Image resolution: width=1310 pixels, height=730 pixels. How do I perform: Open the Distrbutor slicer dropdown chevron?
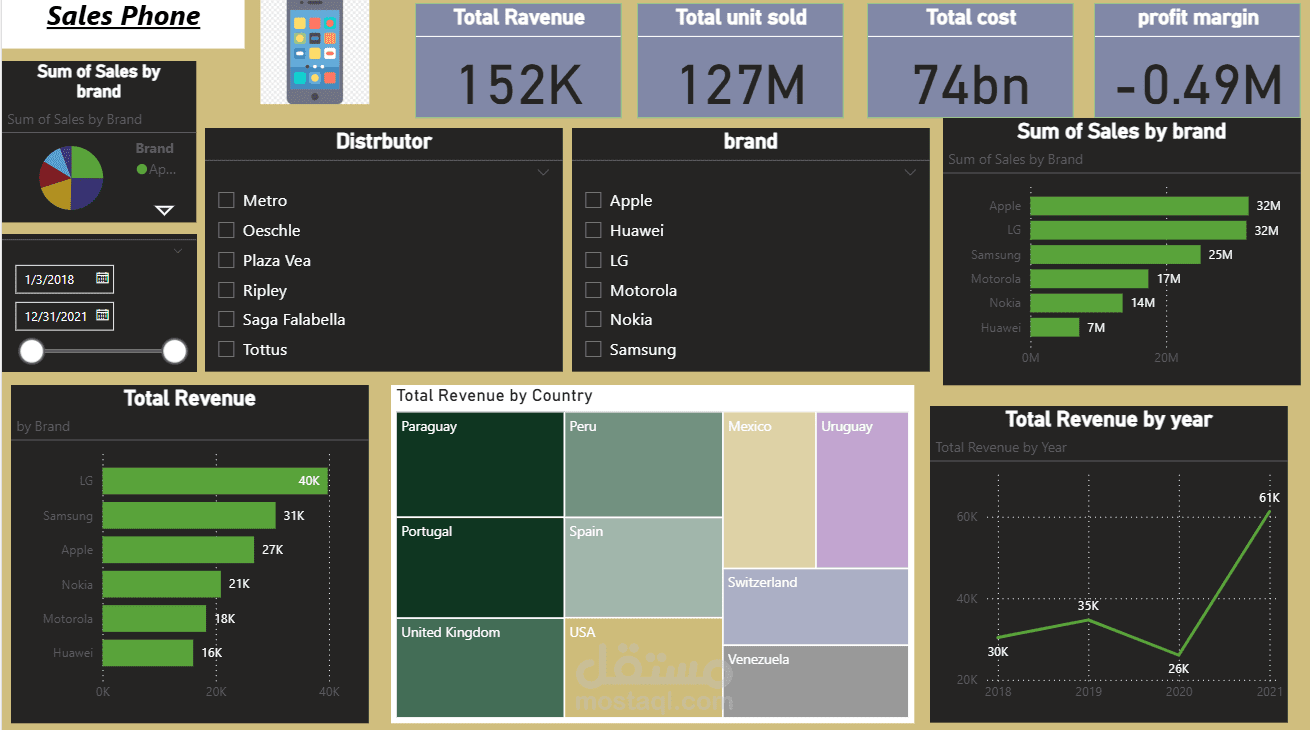tap(543, 172)
